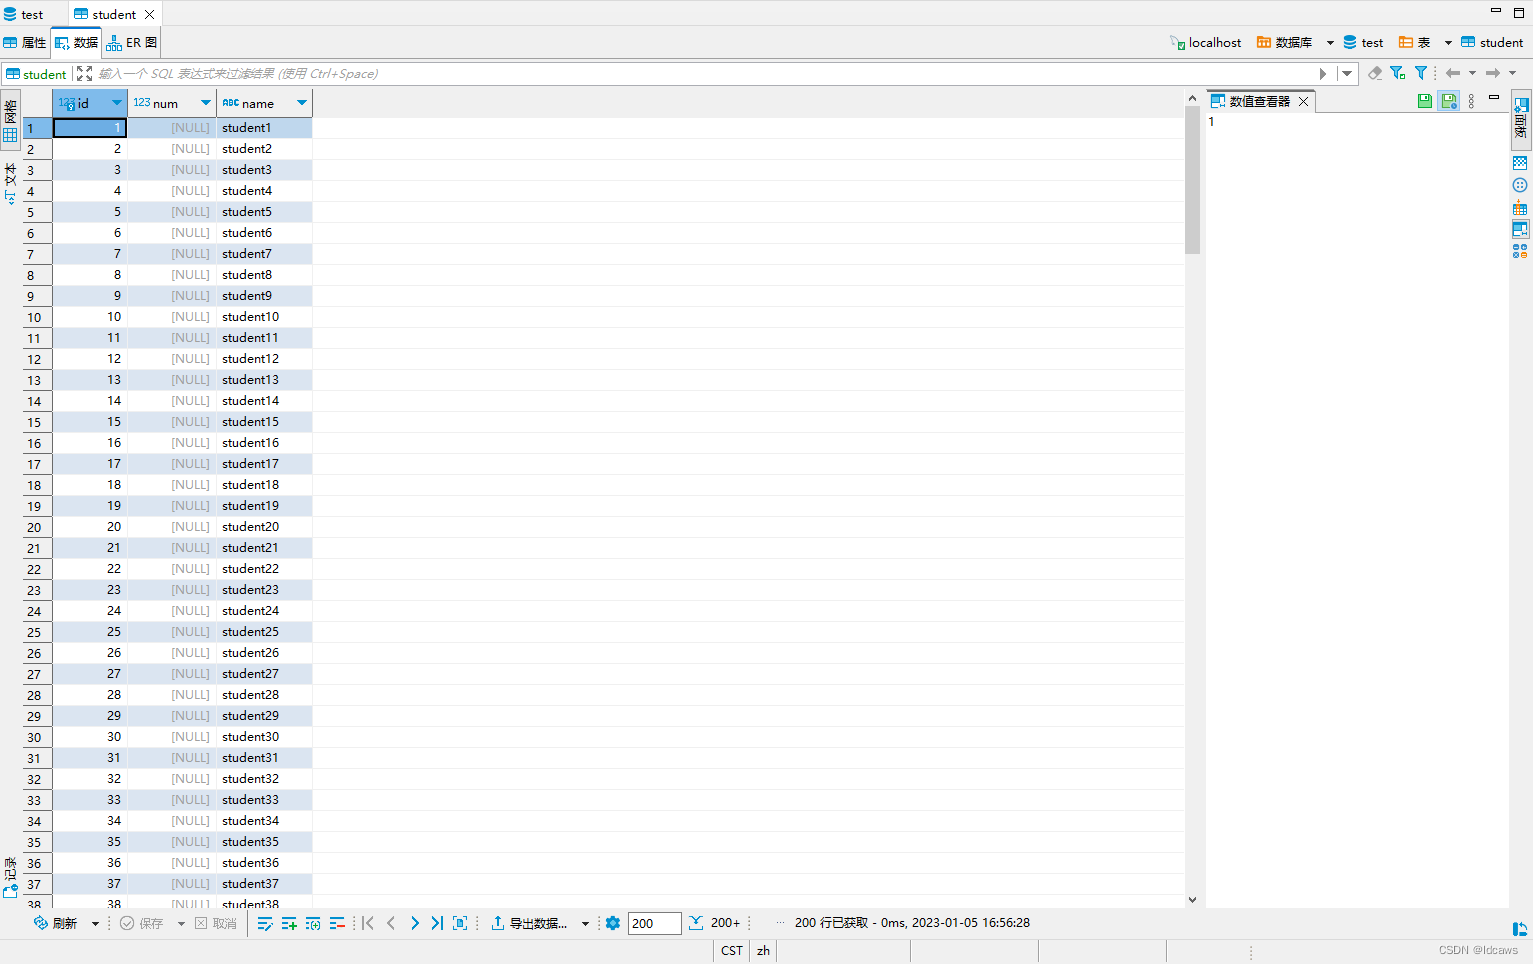Click the scroll down arrow of data grid

pyautogui.click(x=1192, y=900)
